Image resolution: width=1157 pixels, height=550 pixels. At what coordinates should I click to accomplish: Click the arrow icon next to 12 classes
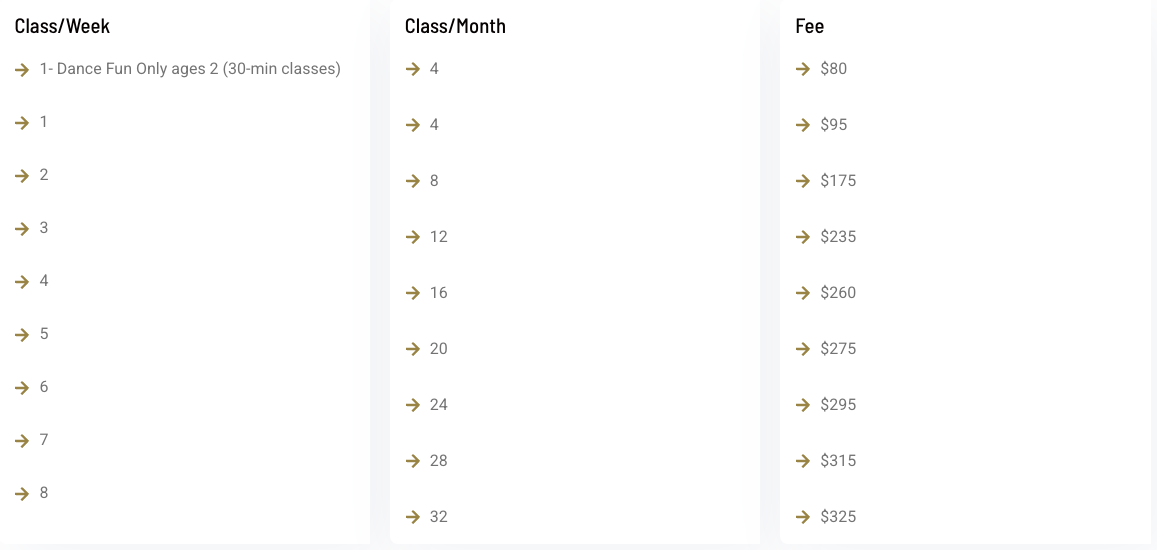[x=412, y=237]
